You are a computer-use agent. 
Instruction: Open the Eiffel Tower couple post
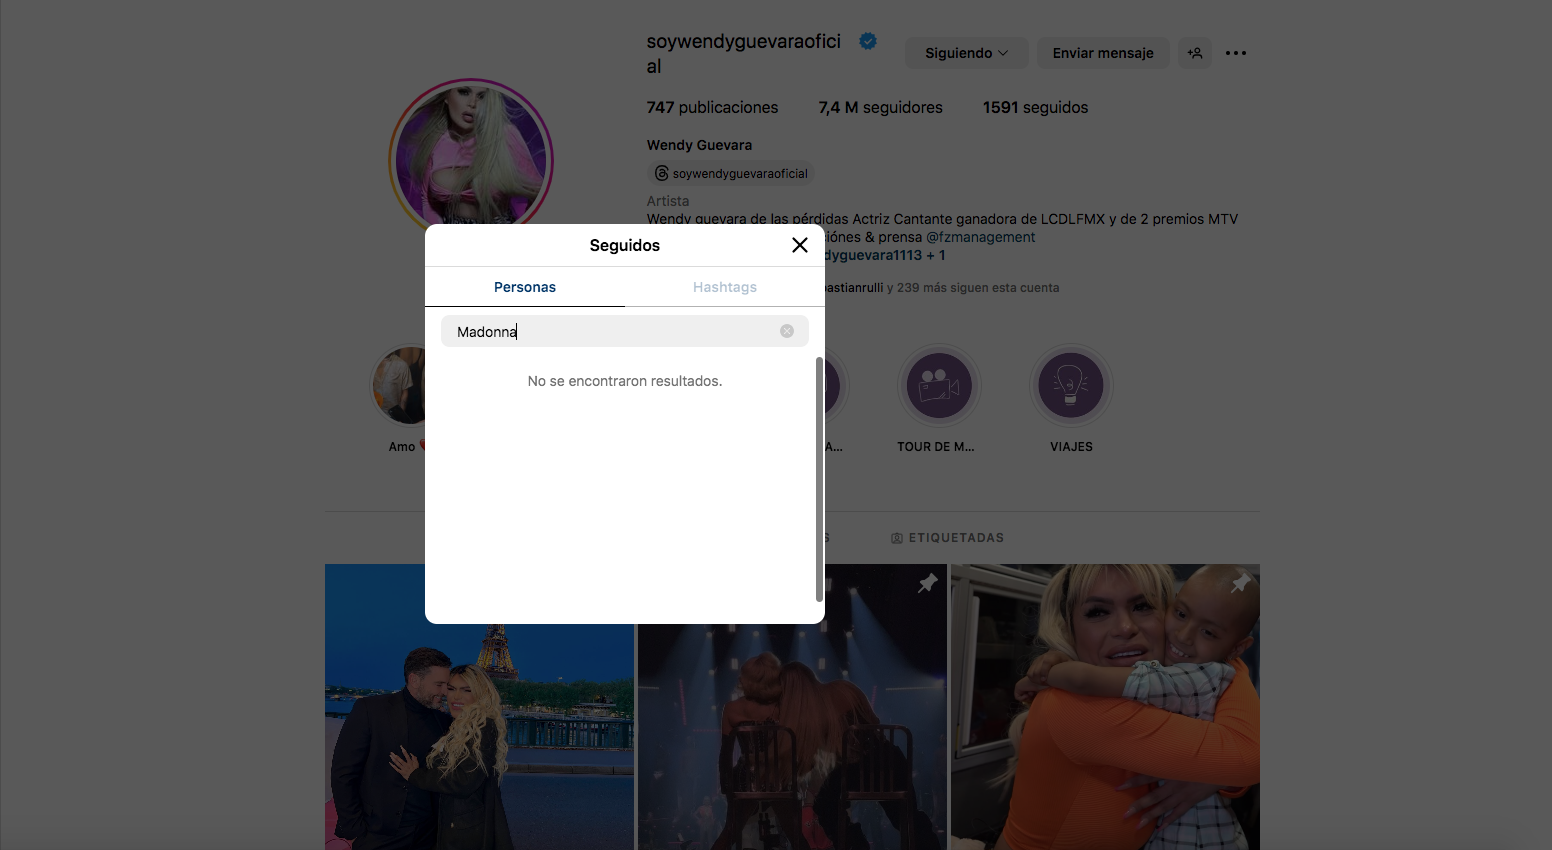479,707
